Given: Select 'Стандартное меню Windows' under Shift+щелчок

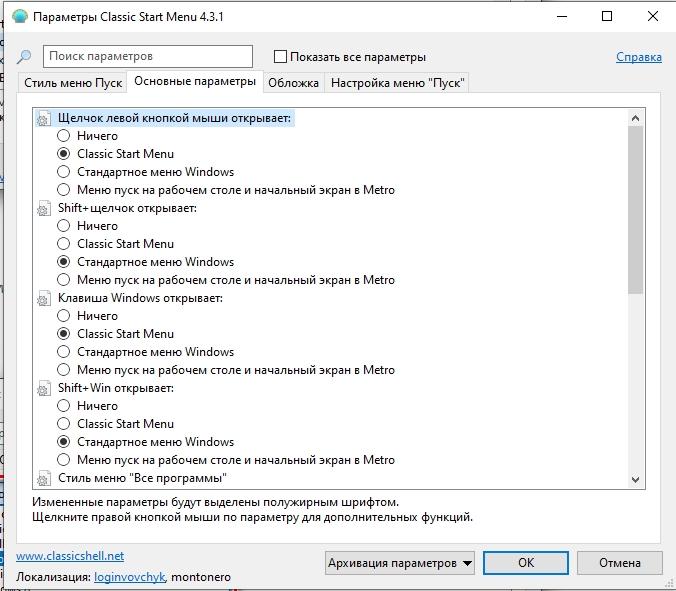Looking at the screenshot, I should point(63,262).
